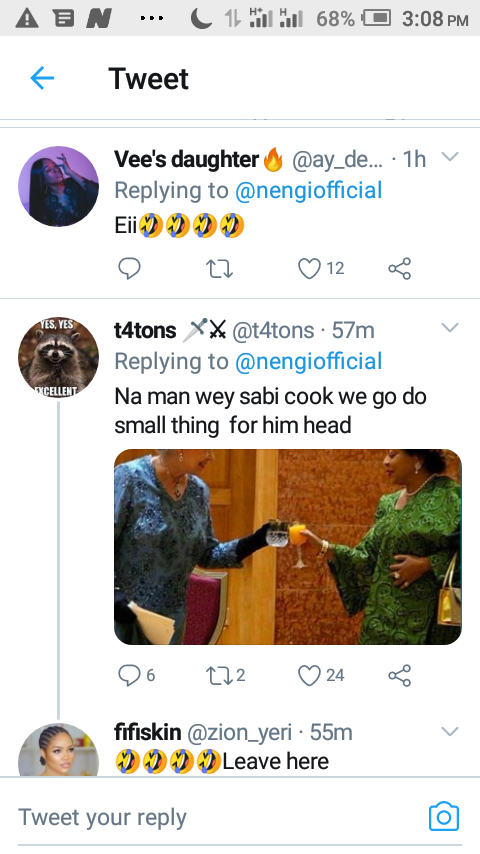480x854 pixels.
Task: Open @nengiofficial link in t4tons reply
Action: [308, 362]
